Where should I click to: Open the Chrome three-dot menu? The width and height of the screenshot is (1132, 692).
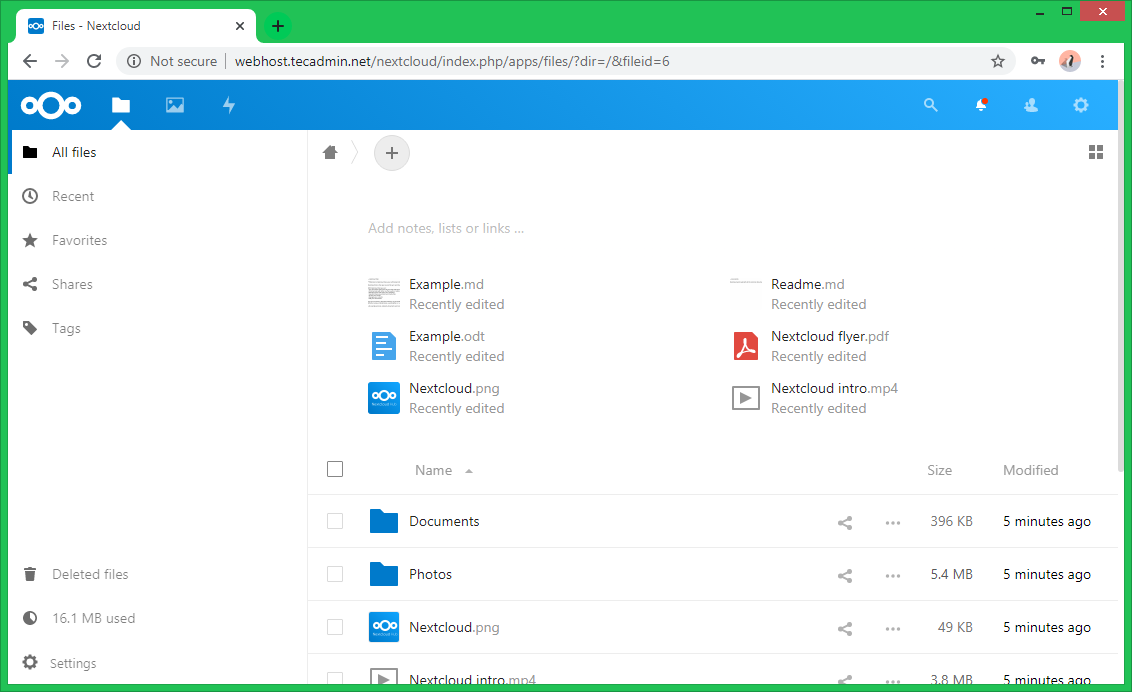pos(1102,61)
